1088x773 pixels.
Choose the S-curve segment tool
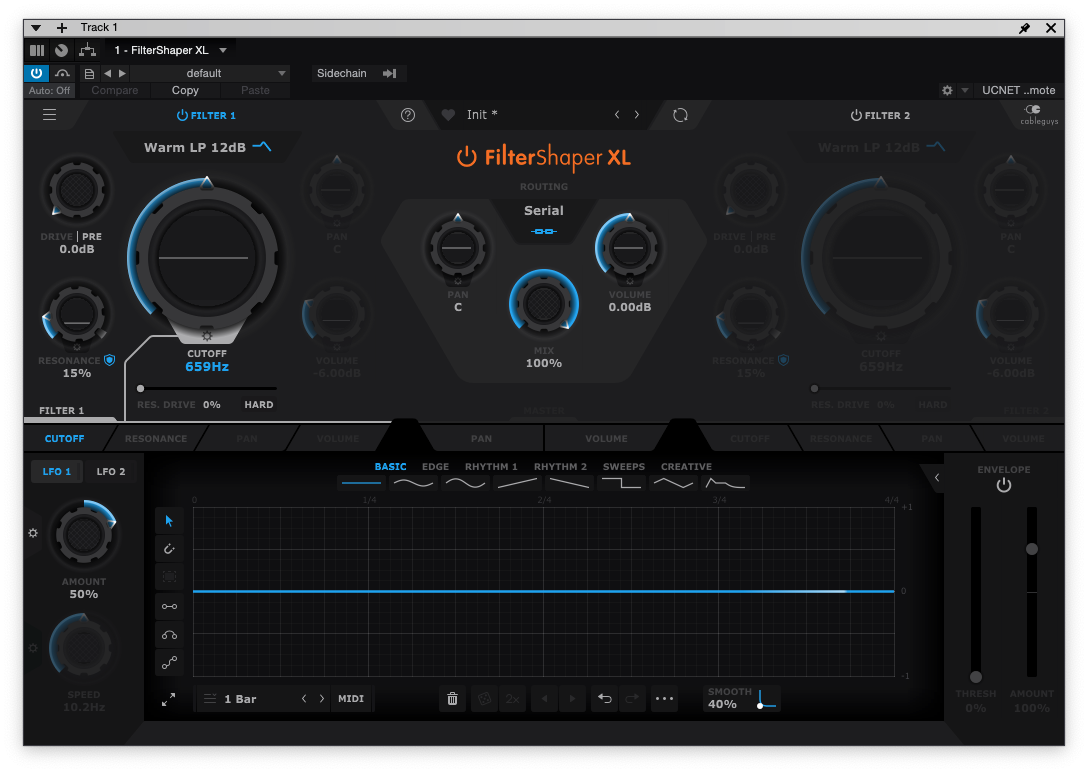[169, 663]
